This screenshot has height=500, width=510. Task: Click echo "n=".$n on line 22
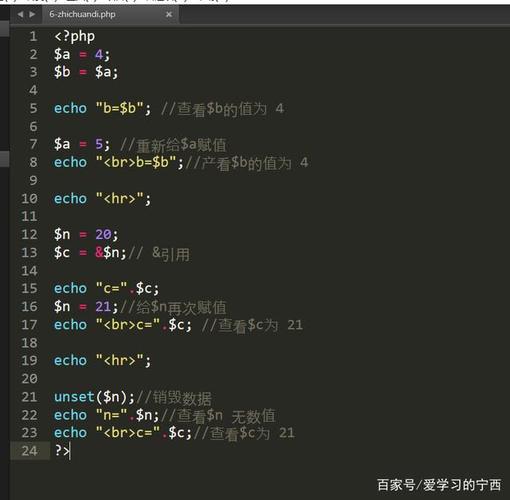[107, 415]
